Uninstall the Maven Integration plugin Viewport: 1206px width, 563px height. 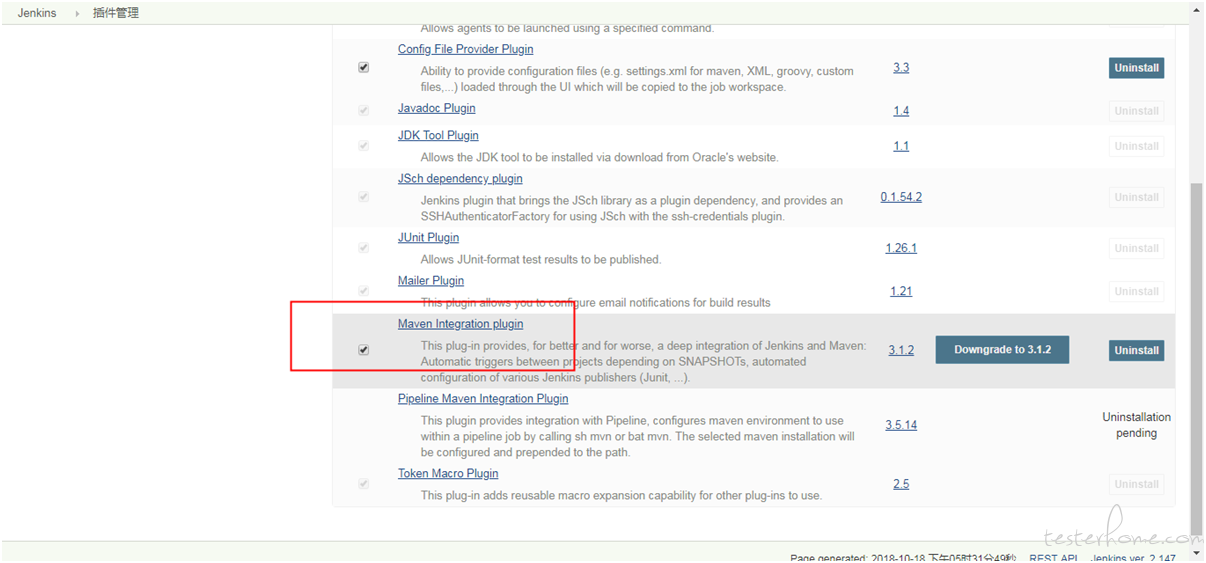1136,350
